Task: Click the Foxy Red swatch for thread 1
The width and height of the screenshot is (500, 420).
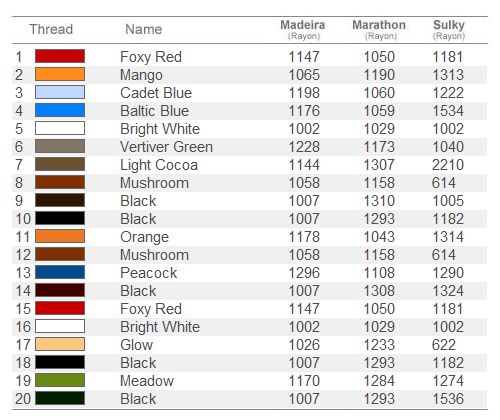Action: tap(60, 56)
